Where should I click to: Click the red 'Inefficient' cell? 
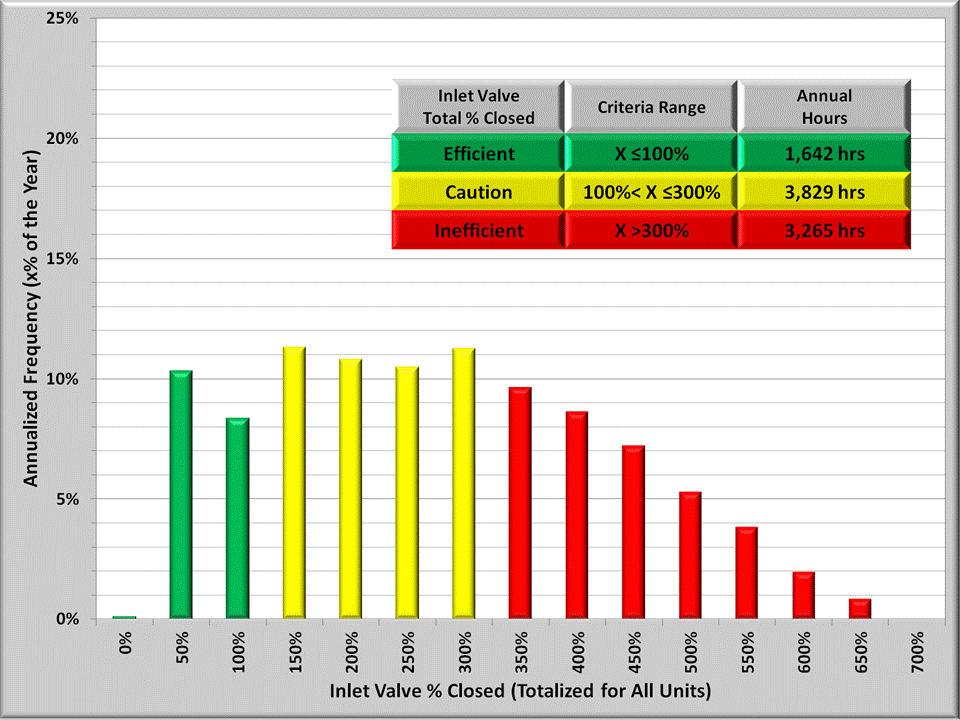pyautogui.click(x=478, y=230)
